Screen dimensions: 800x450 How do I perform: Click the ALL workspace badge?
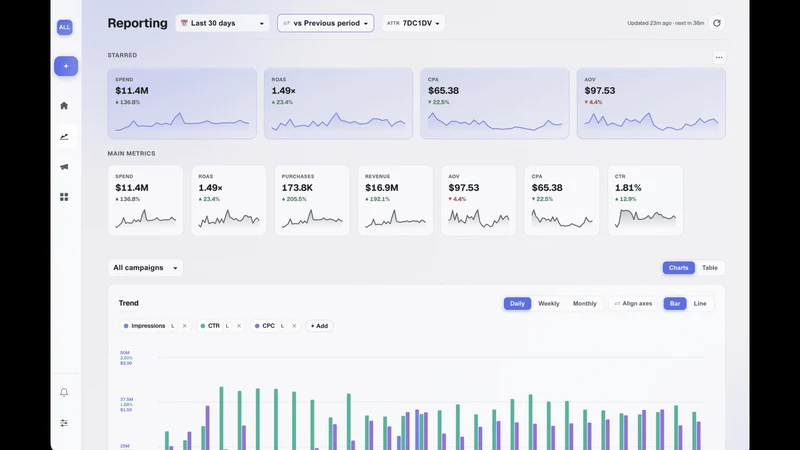(x=64, y=27)
